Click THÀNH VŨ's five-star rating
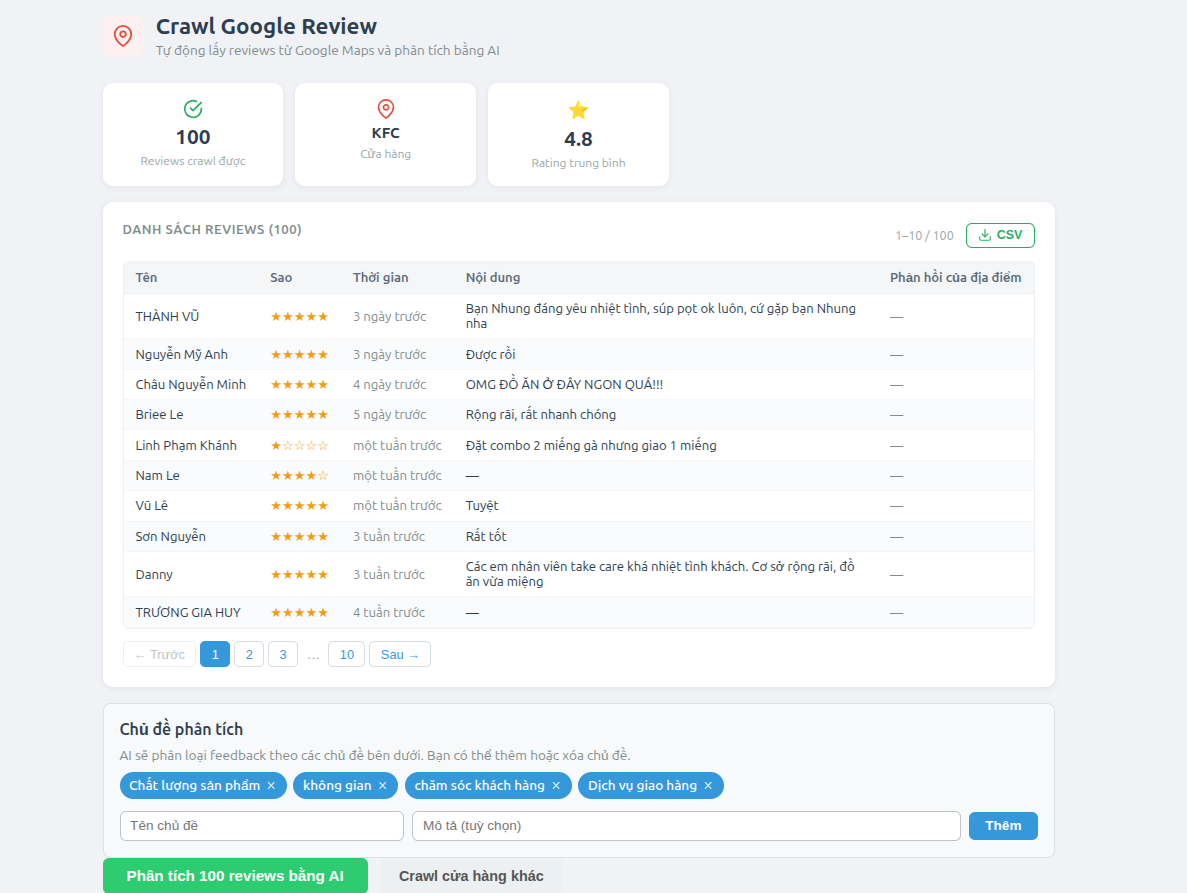This screenshot has width=1187, height=893. pos(299,316)
